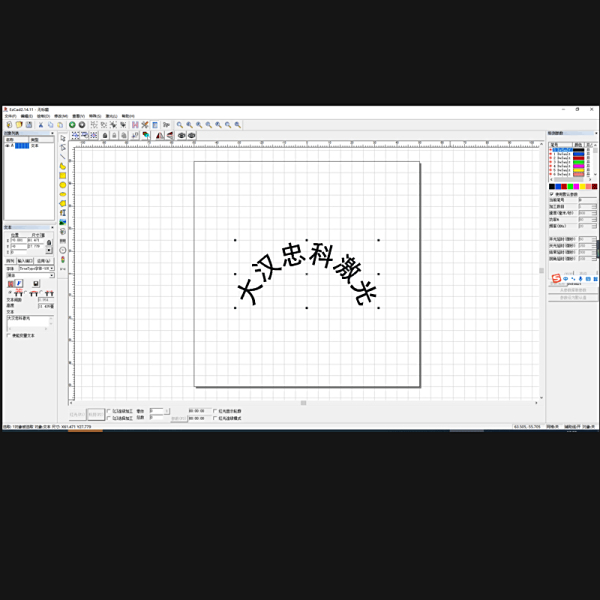Screen dimensions: 600x600
Task: Increase the 速度 spinner value
Action: click(595, 211)
